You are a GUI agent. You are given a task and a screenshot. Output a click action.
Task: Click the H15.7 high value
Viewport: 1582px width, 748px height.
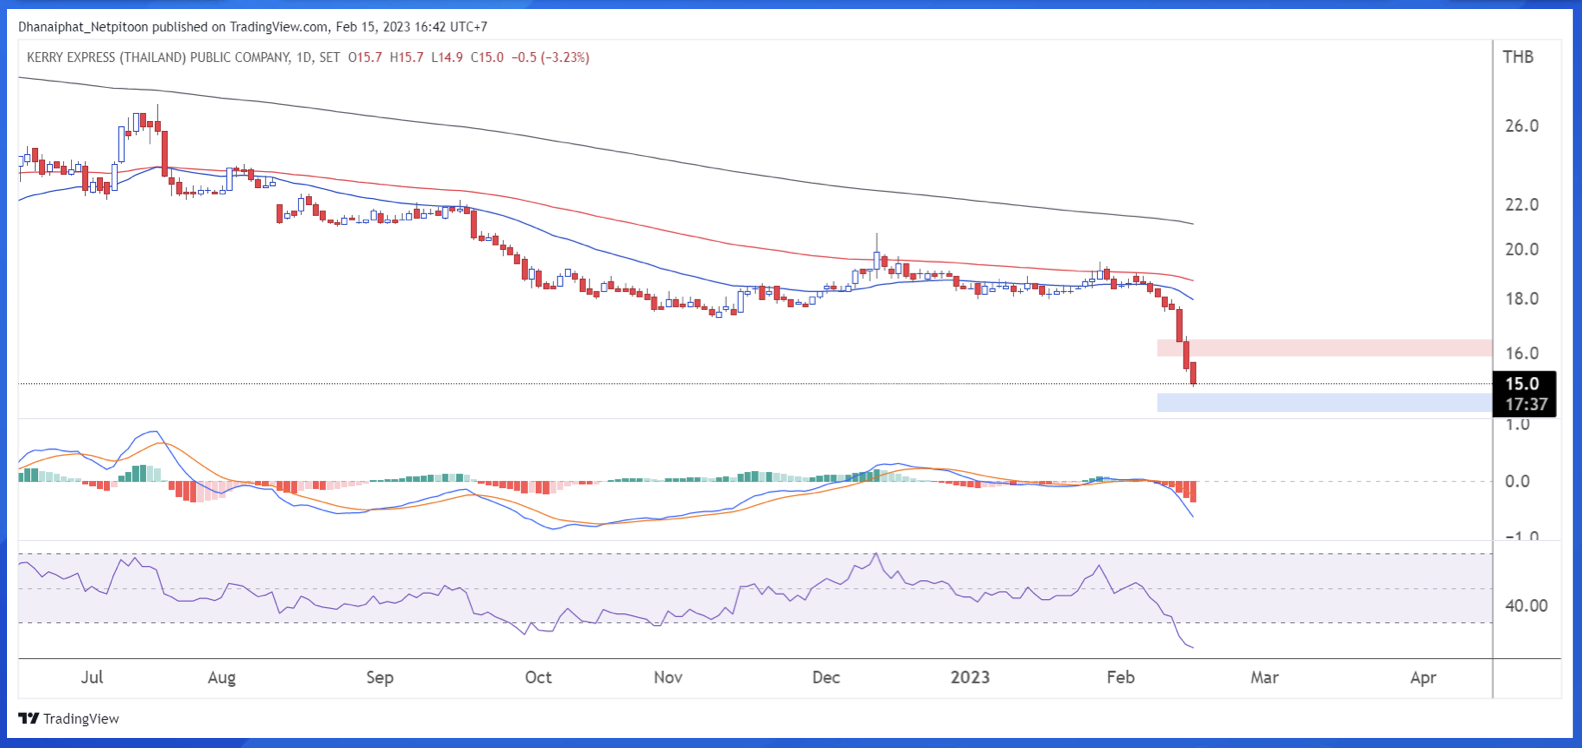407,58
